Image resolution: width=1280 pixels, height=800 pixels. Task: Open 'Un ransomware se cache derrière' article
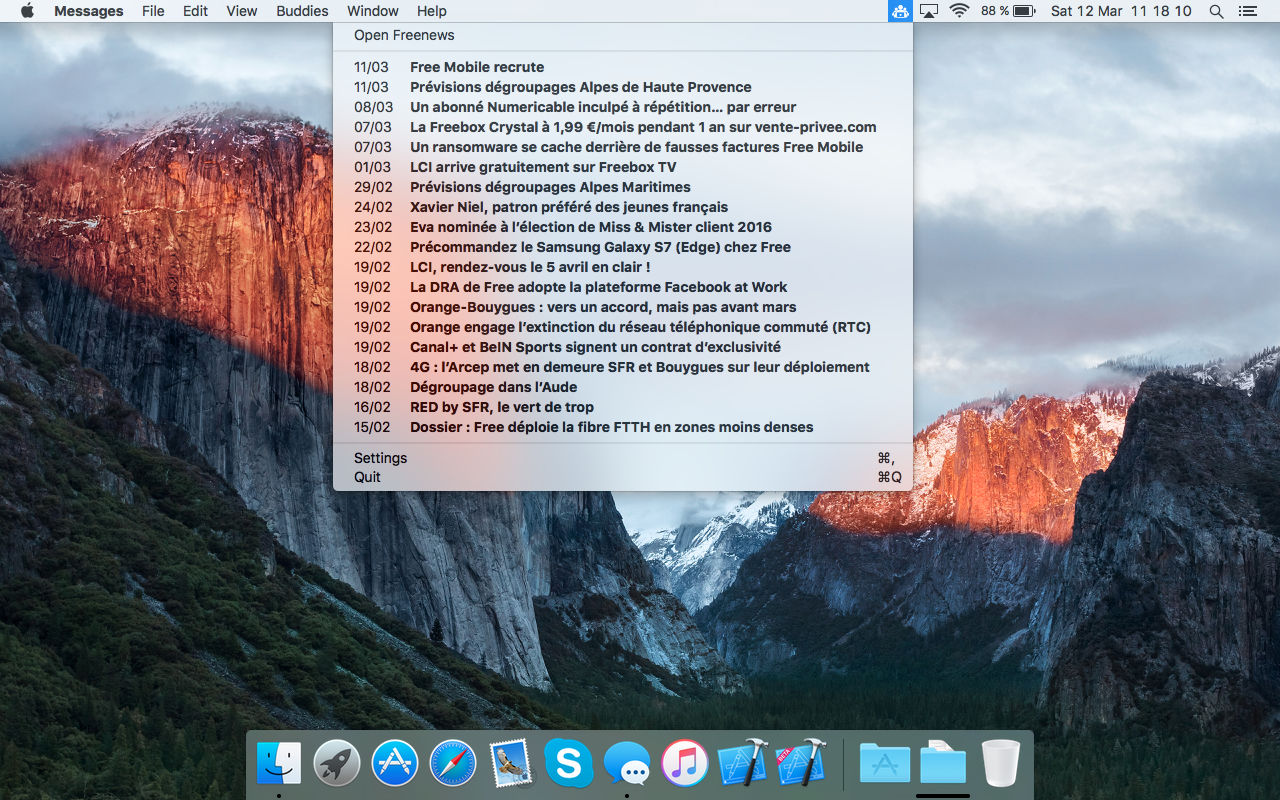(623, 147)
